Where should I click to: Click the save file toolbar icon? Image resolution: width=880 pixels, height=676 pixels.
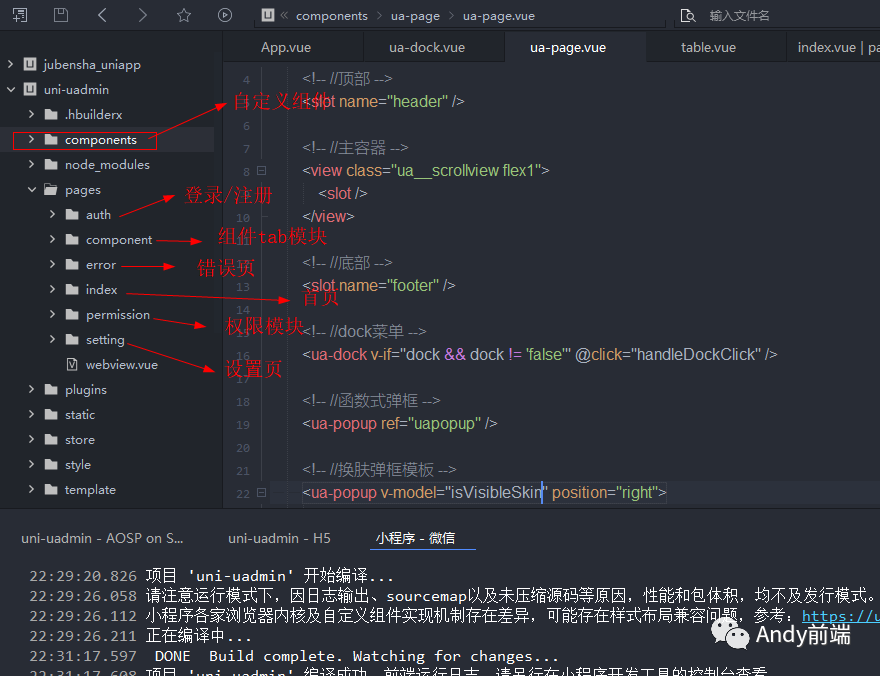point(61,15)
